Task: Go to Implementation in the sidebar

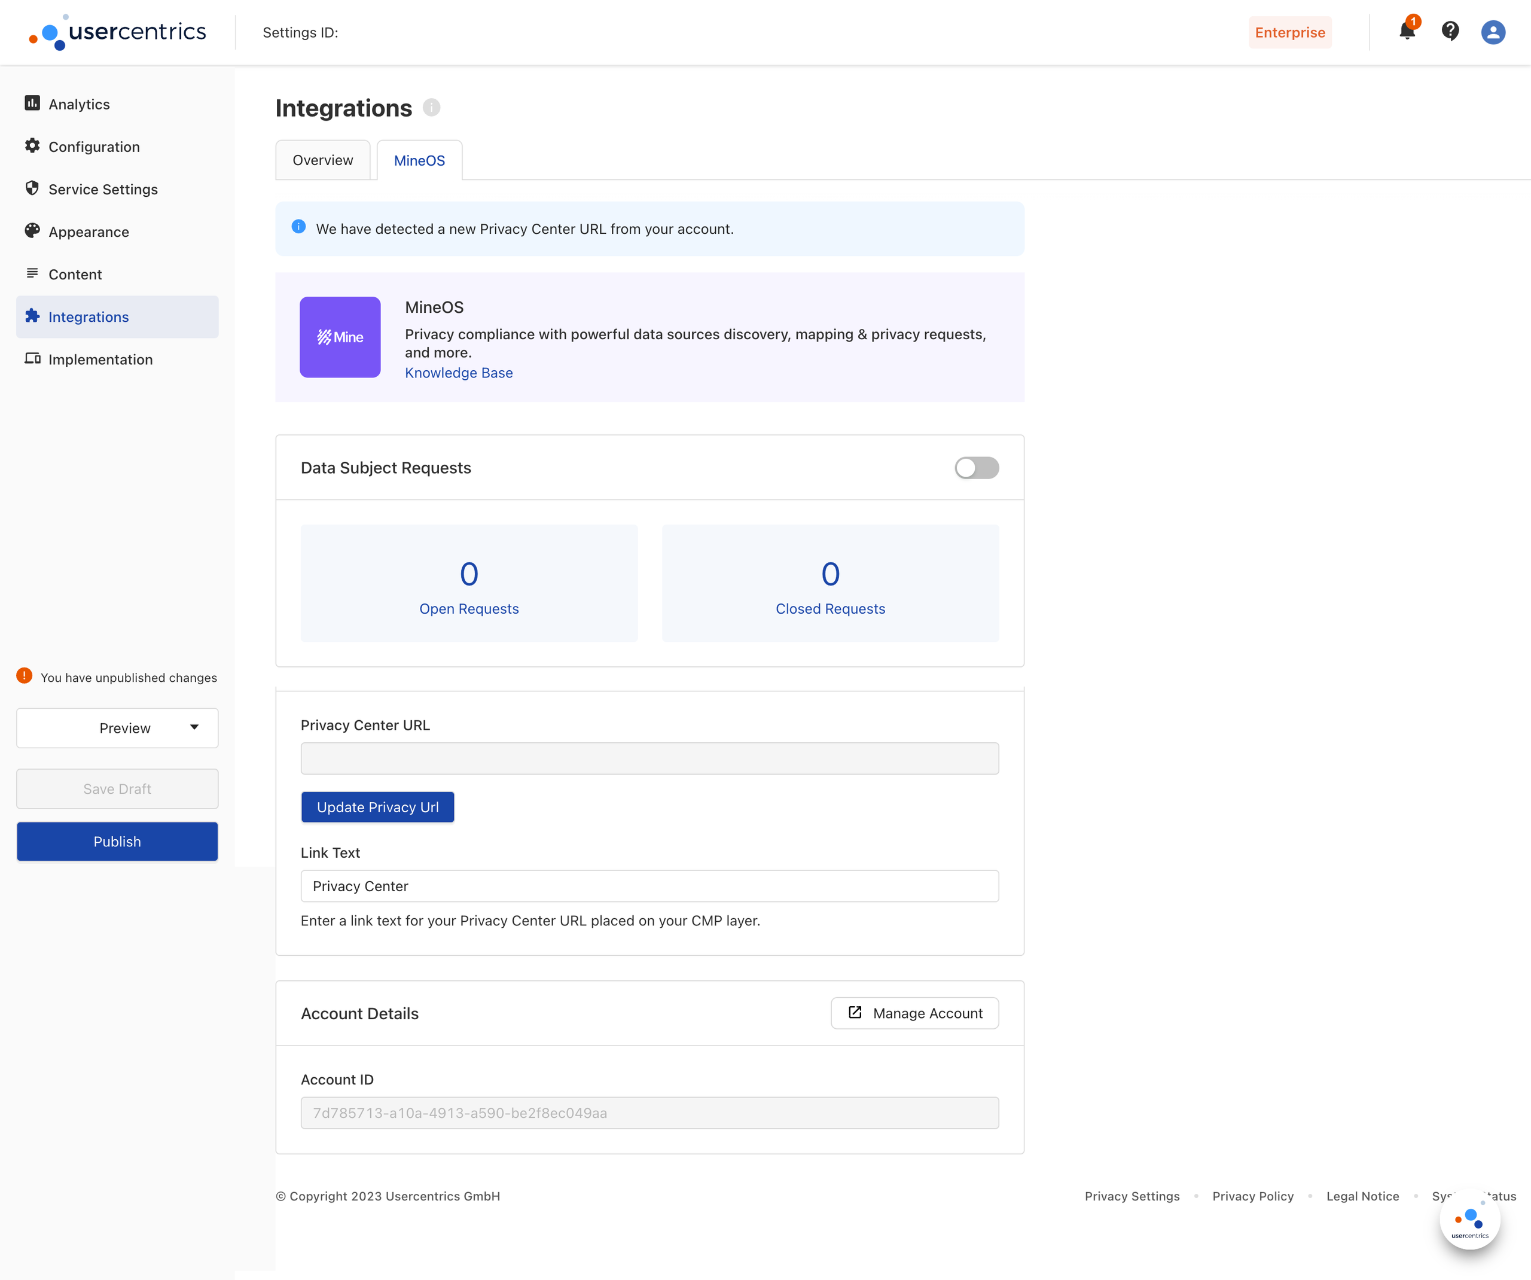Action: (117, 360)
